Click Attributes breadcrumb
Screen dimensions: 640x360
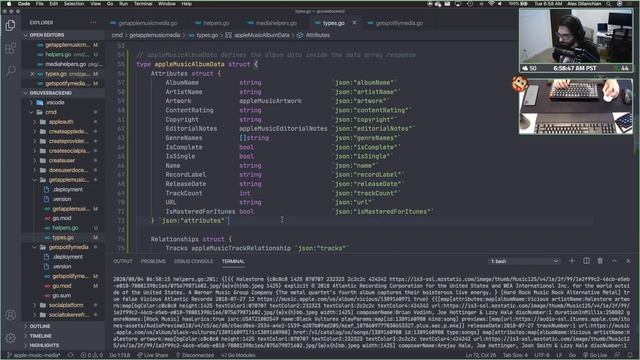(x=318, y=35)
